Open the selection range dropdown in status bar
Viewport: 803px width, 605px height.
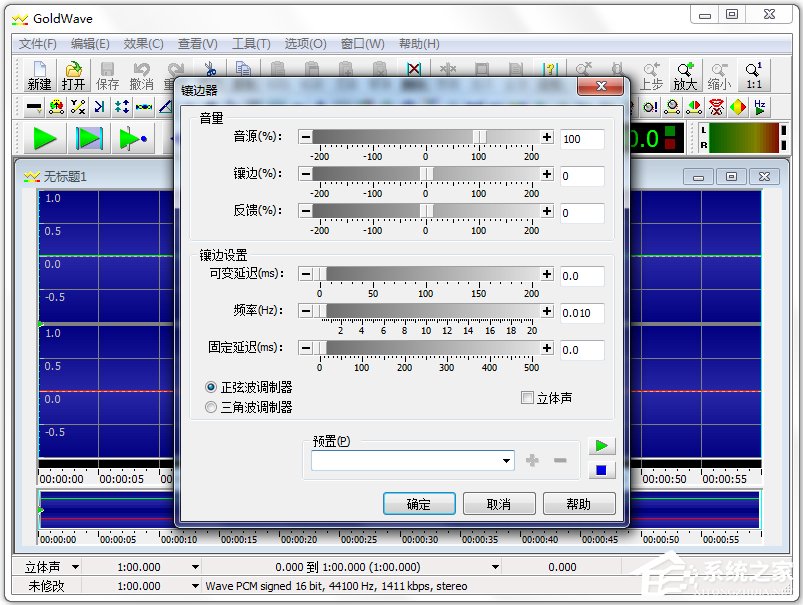[495, 567]
